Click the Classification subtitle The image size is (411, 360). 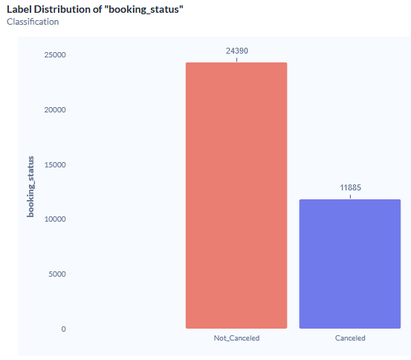(x=33, y=22)
